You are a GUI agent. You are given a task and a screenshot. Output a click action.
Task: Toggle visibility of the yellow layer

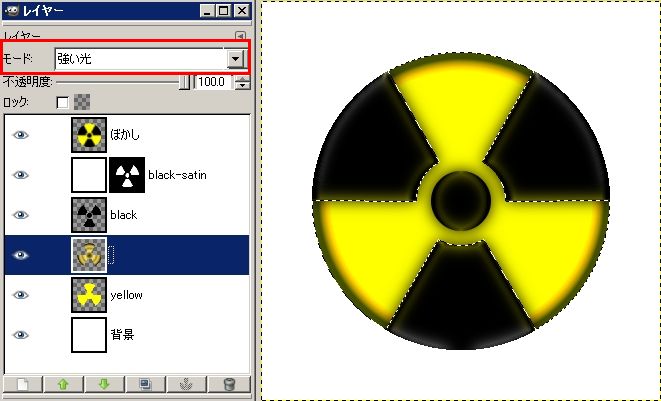(21, 295)
